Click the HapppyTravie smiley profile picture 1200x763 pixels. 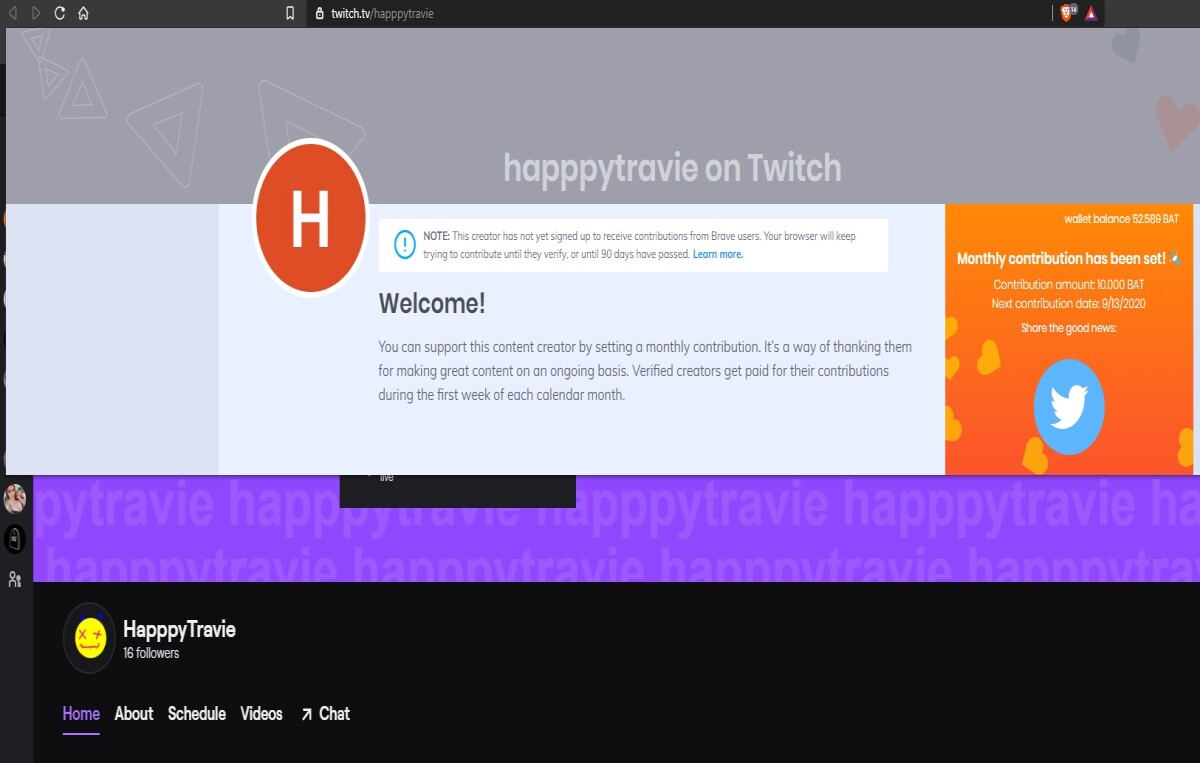click(90, 637)
